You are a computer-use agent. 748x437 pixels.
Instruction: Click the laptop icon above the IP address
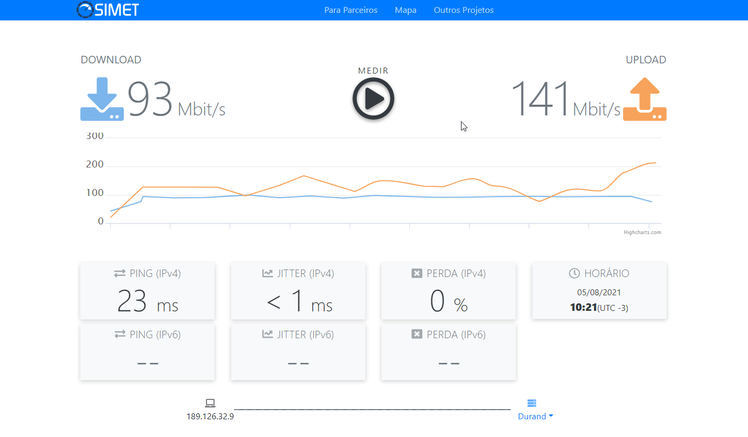[210, 403]
